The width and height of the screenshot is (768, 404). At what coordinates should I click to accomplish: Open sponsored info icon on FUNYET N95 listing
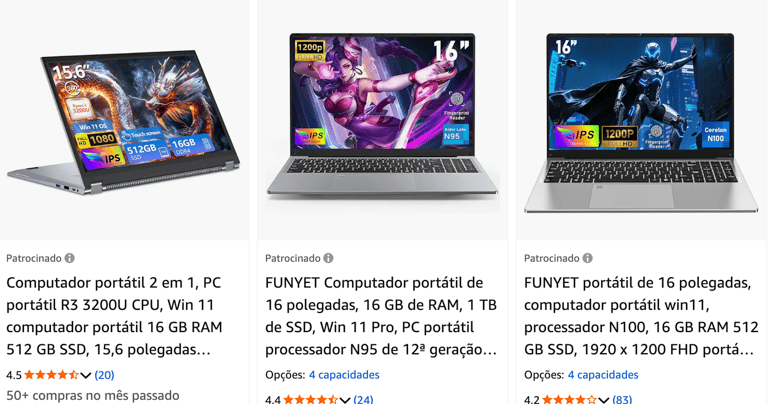pyautogui.click(x=328, y=258)
